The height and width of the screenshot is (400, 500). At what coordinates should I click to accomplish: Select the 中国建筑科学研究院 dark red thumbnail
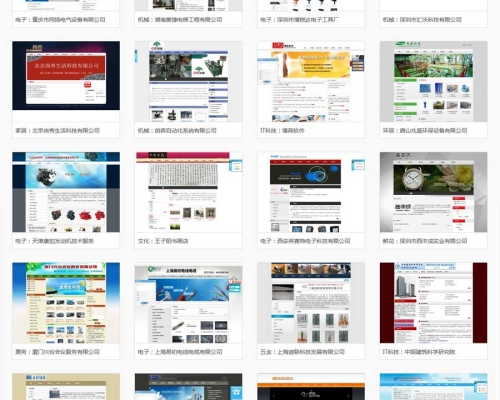click(x=433, y=303)
